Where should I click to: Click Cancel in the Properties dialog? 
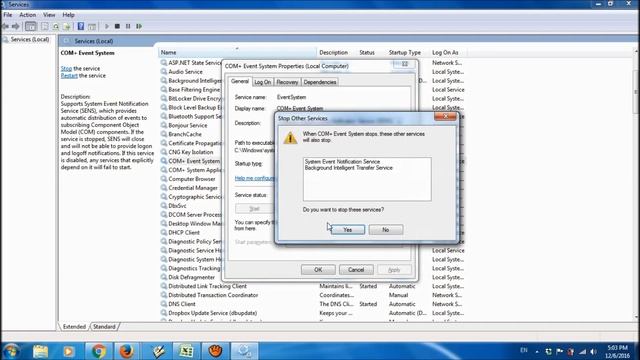click(x=356, y=270)
